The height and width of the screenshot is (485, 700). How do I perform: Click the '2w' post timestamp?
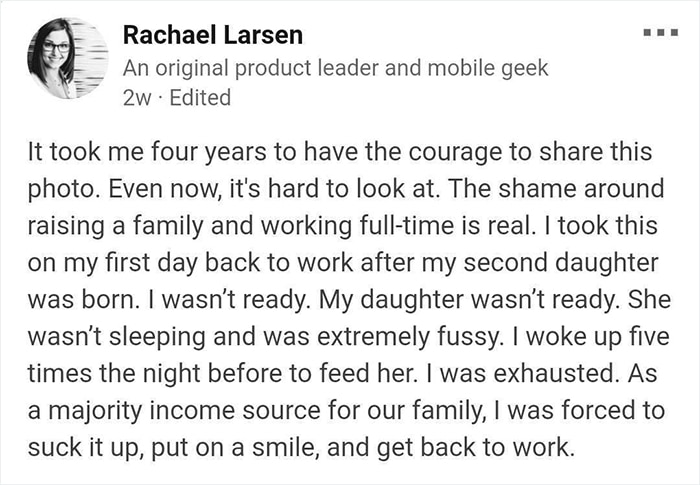tap(137, 98)
